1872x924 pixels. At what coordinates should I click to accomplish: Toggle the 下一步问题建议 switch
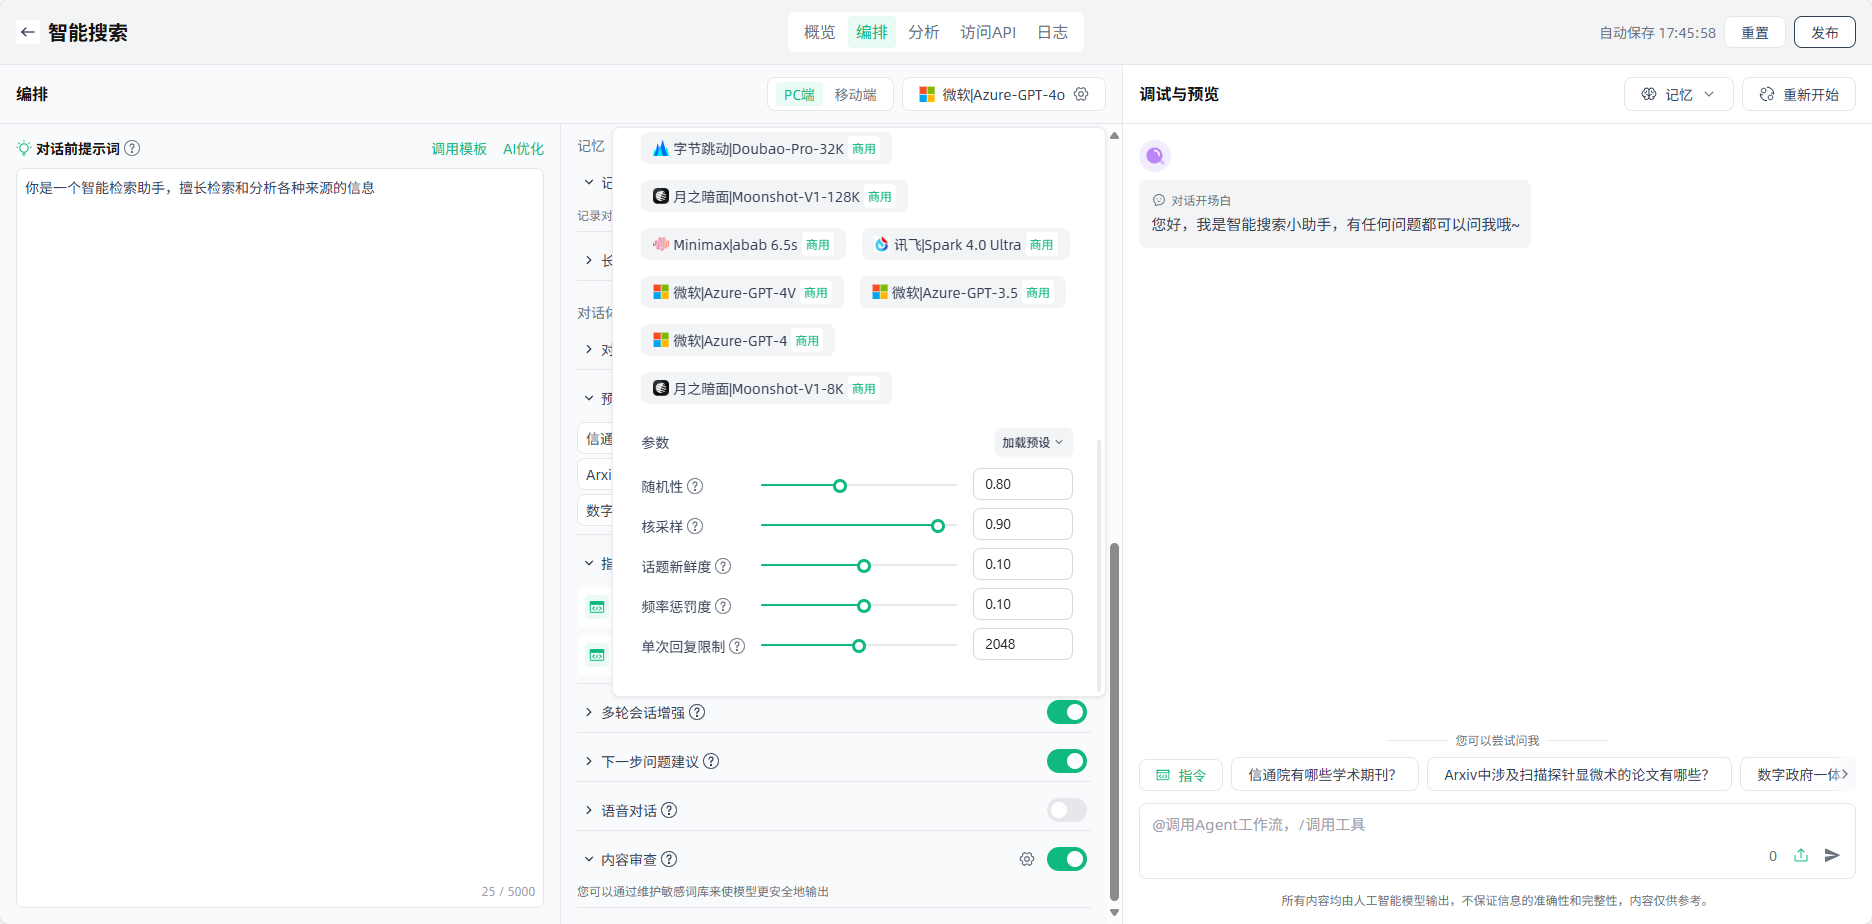(1067, 761)
